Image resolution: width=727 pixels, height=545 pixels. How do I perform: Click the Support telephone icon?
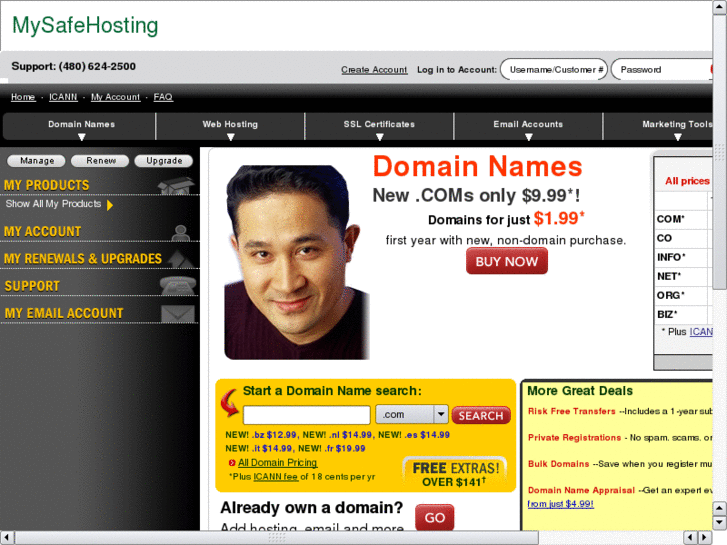[x=178, y=286]
